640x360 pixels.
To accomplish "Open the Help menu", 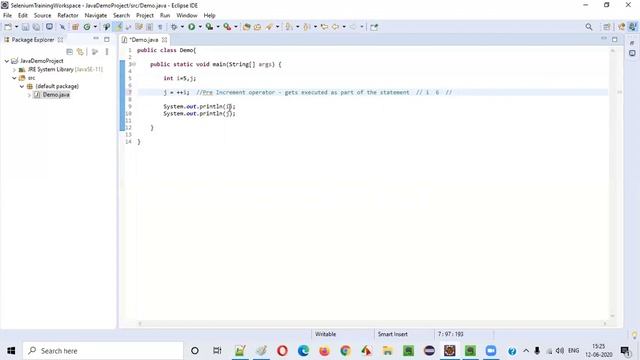I will coord(209,16).
